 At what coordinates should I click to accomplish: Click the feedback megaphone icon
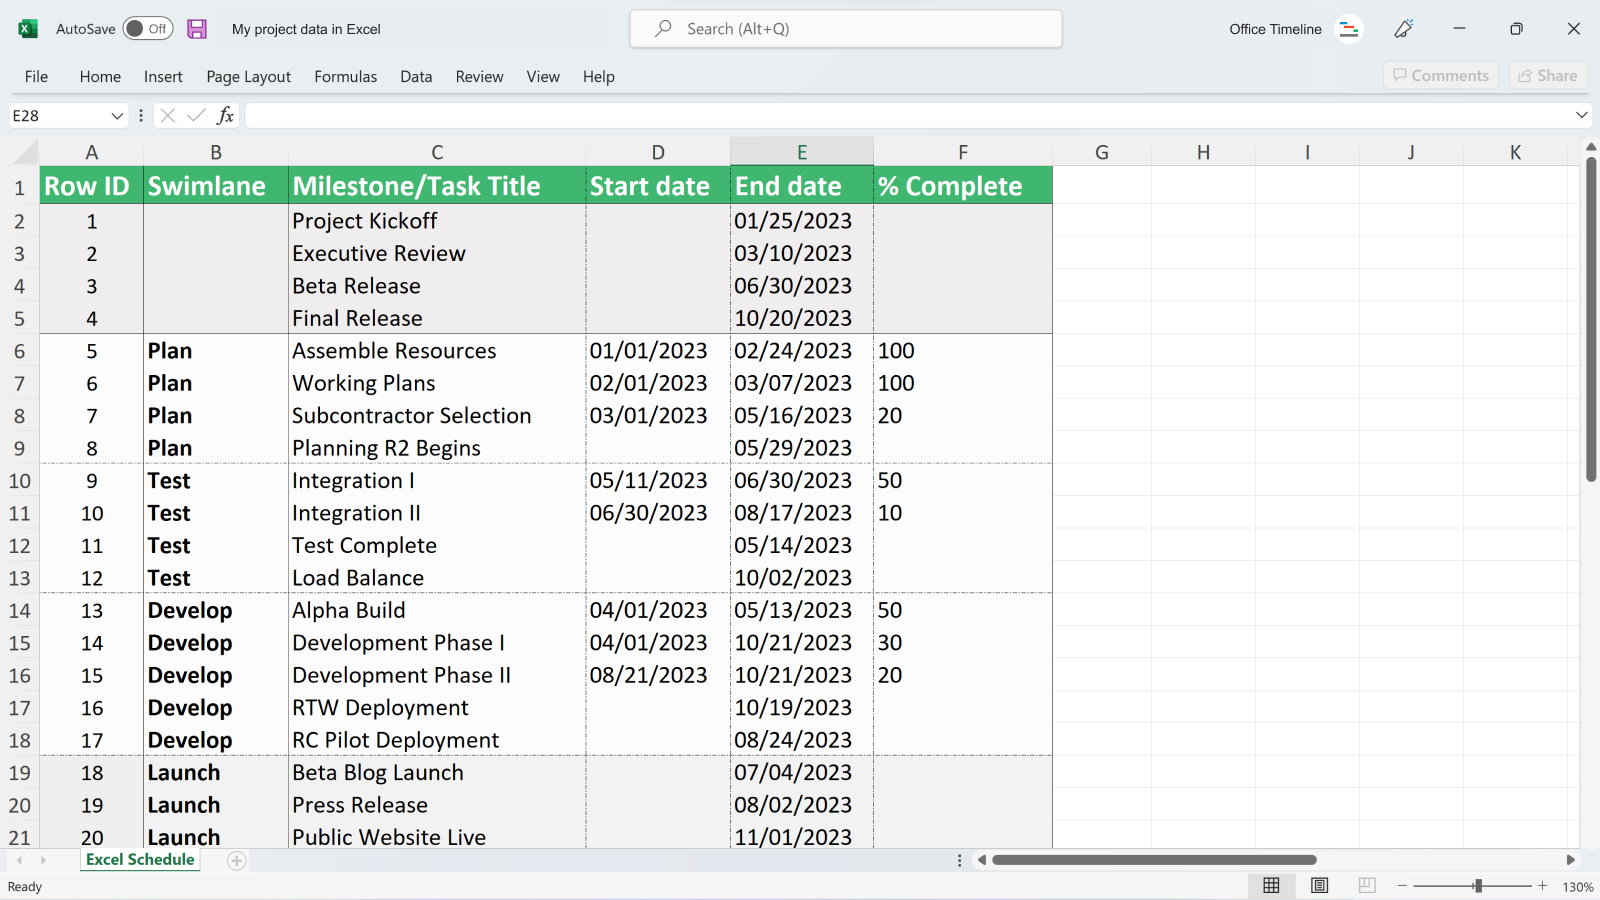point(1404,29)
